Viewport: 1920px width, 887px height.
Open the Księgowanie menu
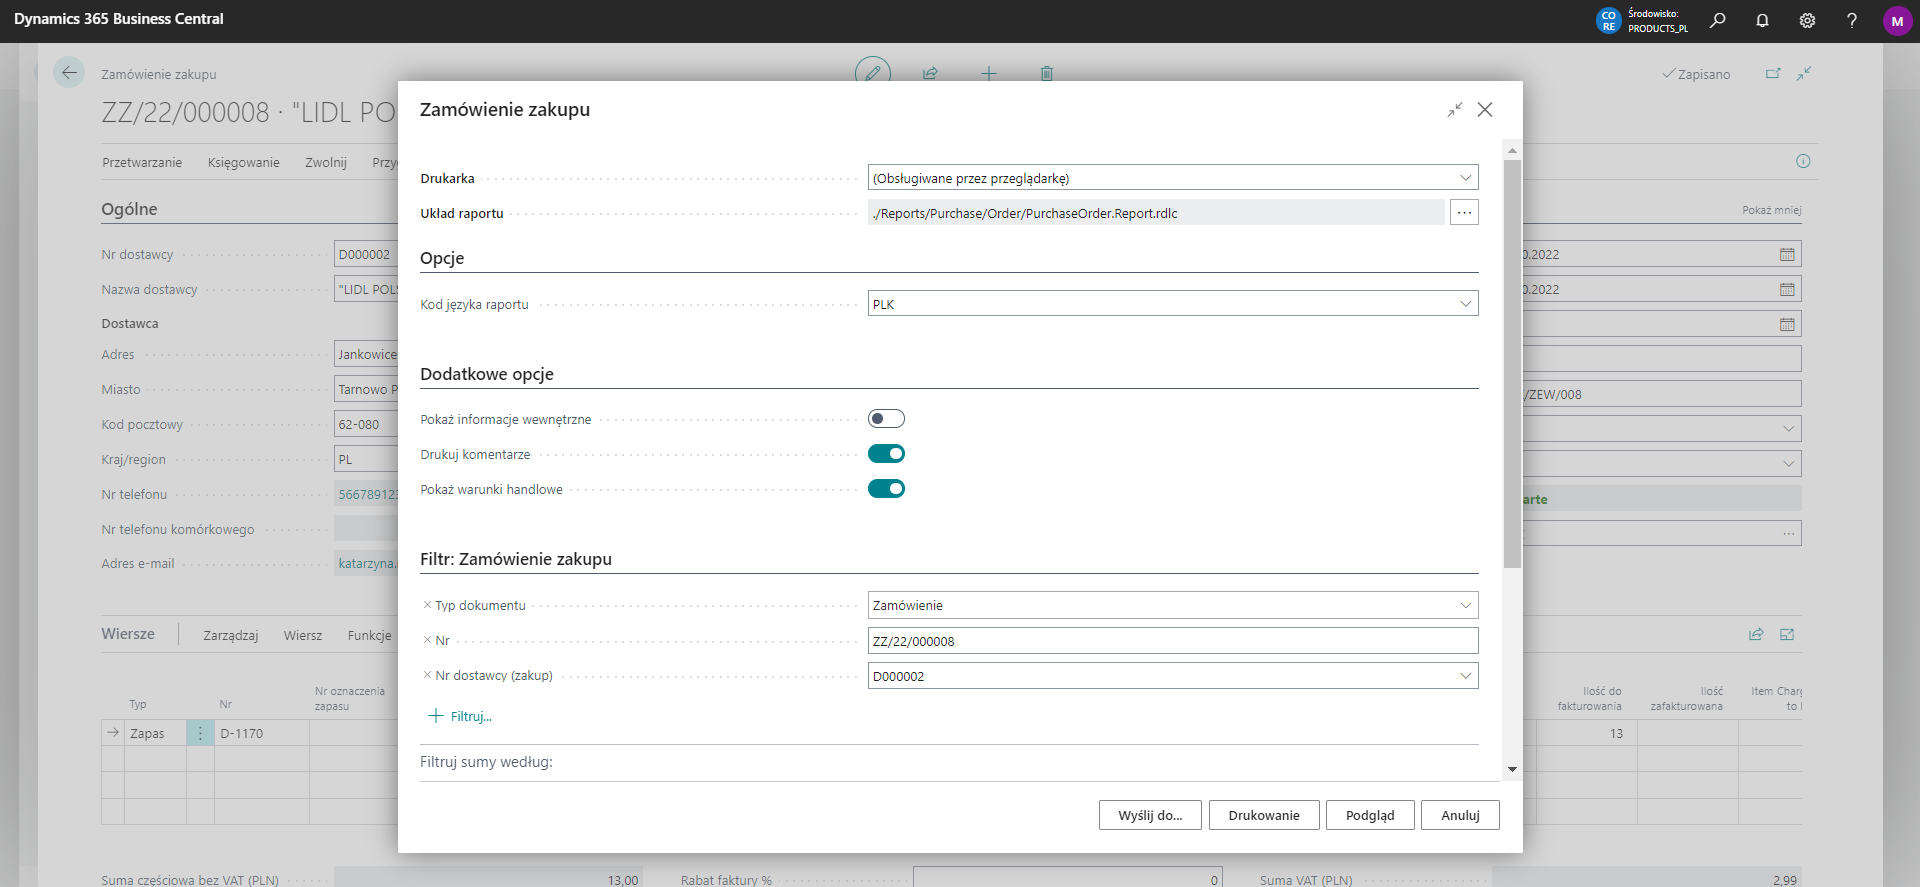(244, 162)
